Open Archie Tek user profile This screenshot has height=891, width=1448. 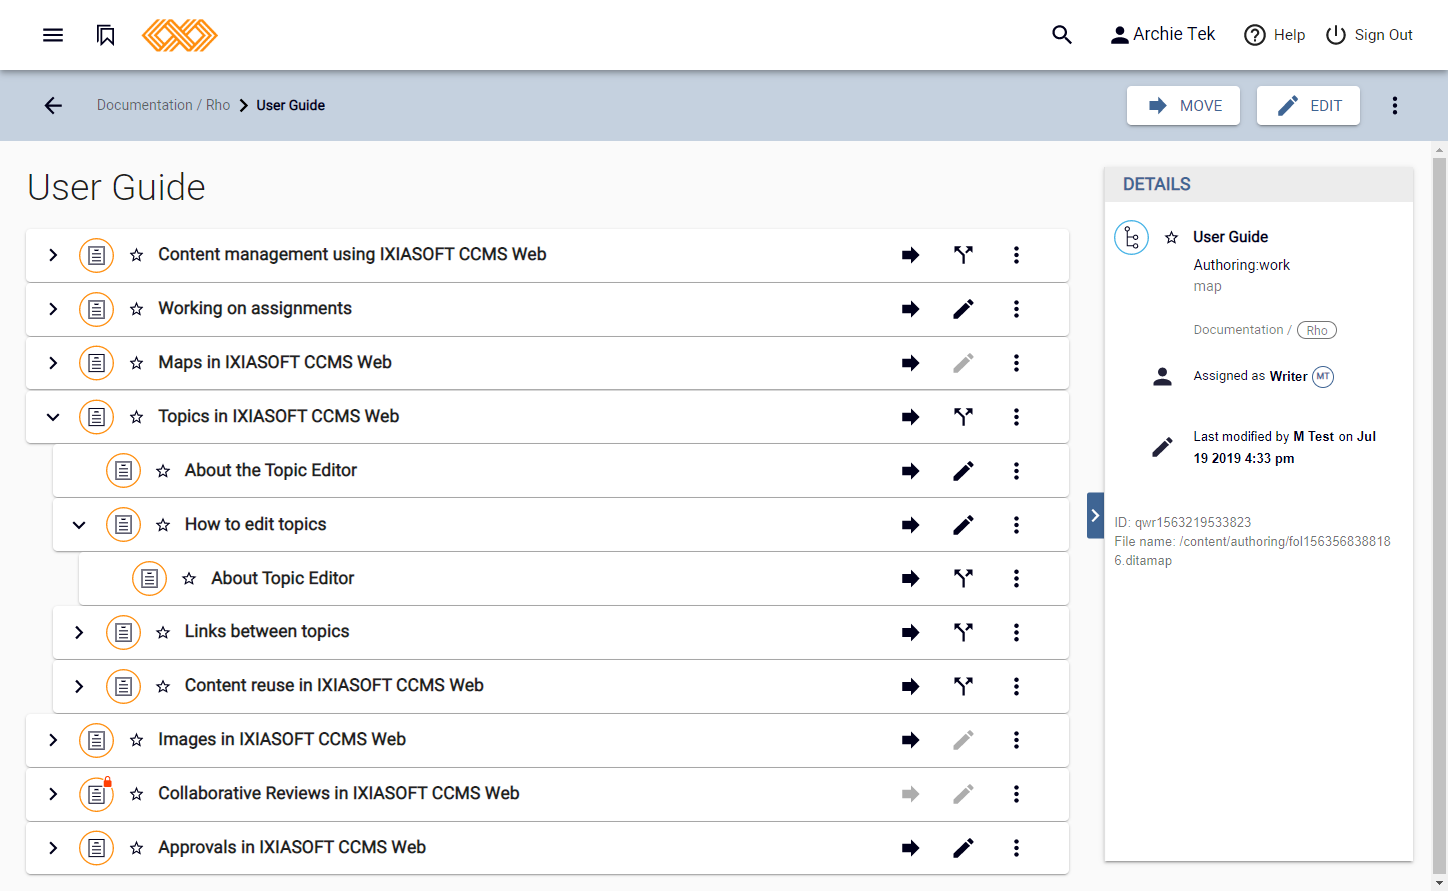pyautogui.click(x=1163, y=35)
